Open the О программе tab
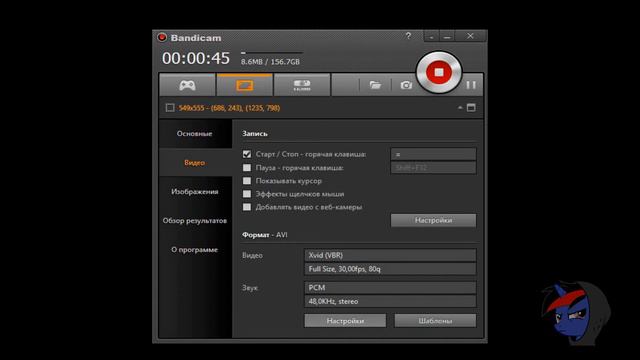The image size is (640, 360). coord(194,249)
